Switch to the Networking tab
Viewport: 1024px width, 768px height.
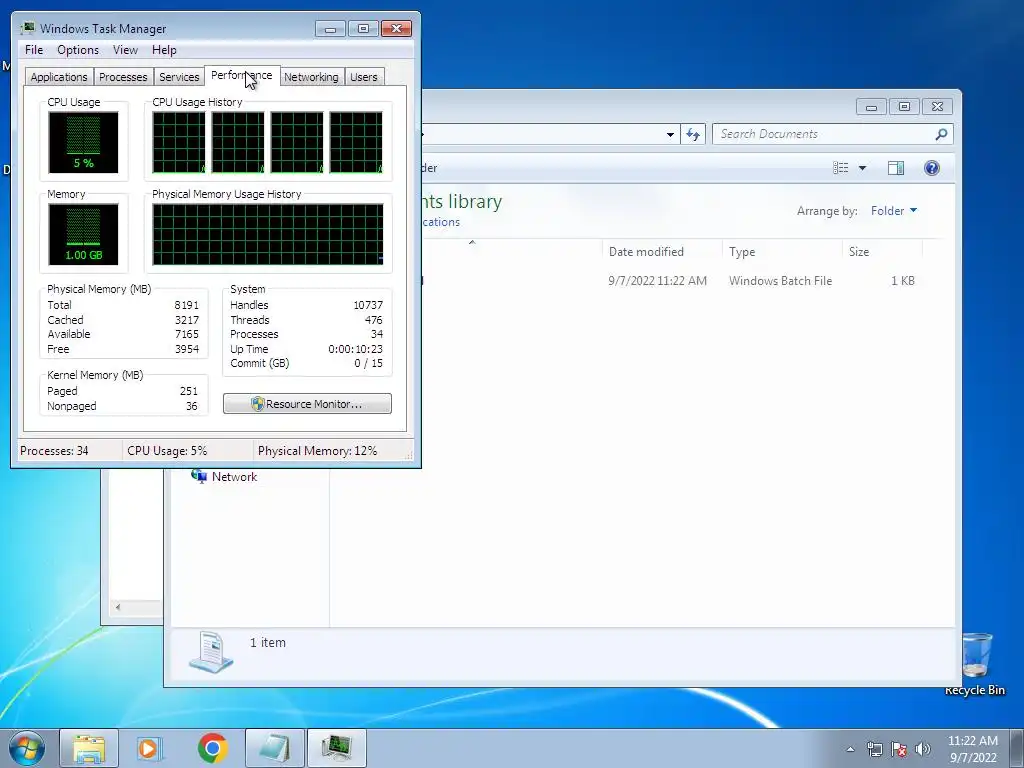click(311, 77)
